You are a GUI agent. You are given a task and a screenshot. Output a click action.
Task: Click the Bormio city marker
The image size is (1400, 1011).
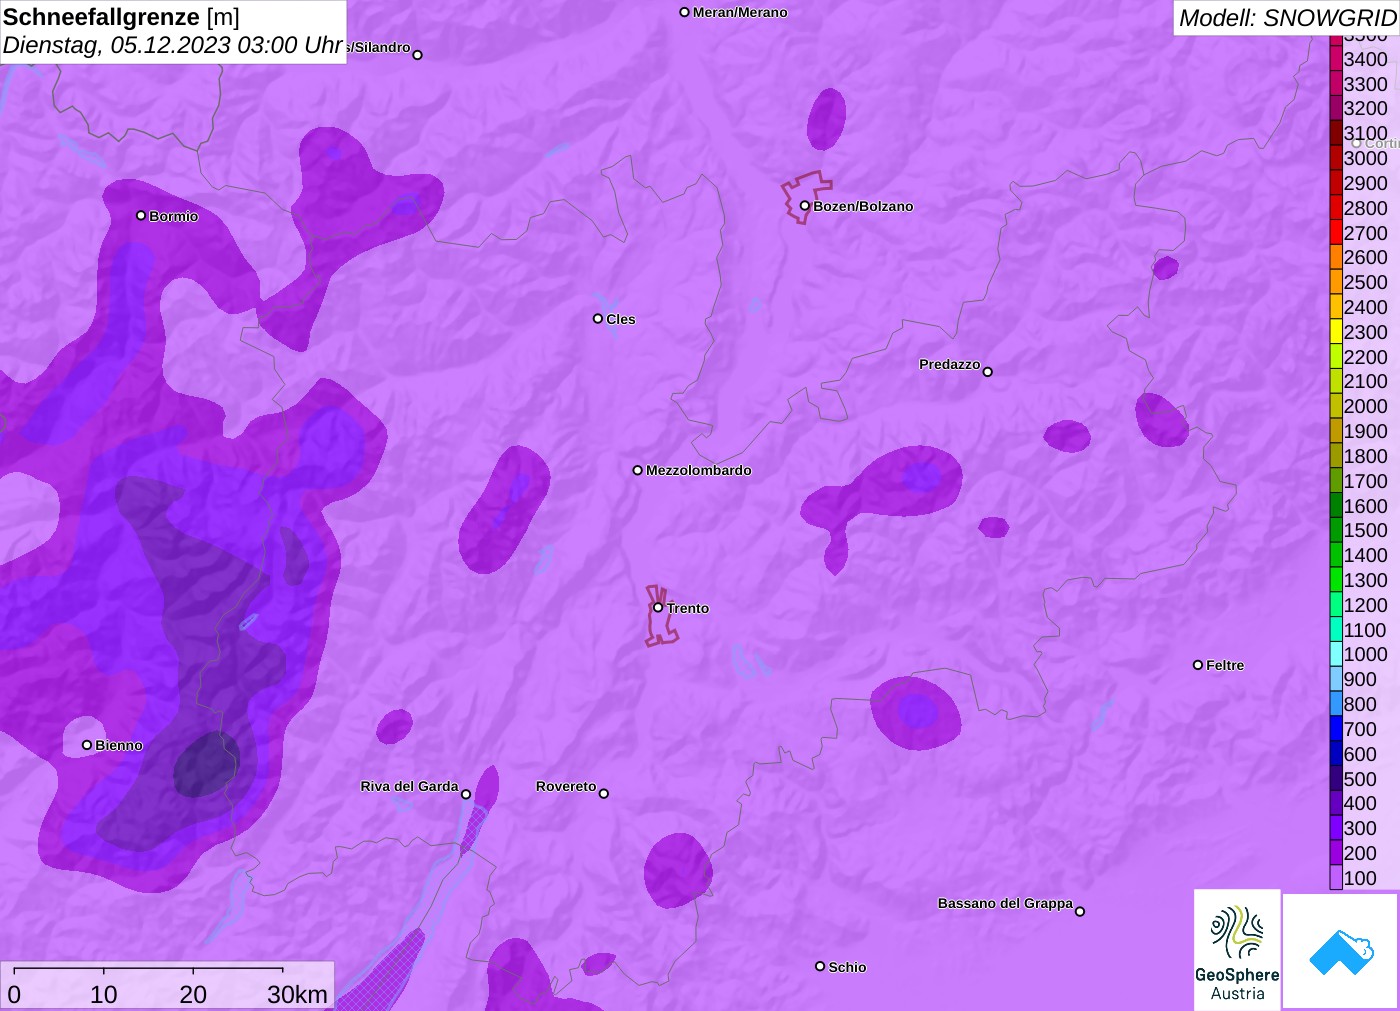[x=141, y=215]
